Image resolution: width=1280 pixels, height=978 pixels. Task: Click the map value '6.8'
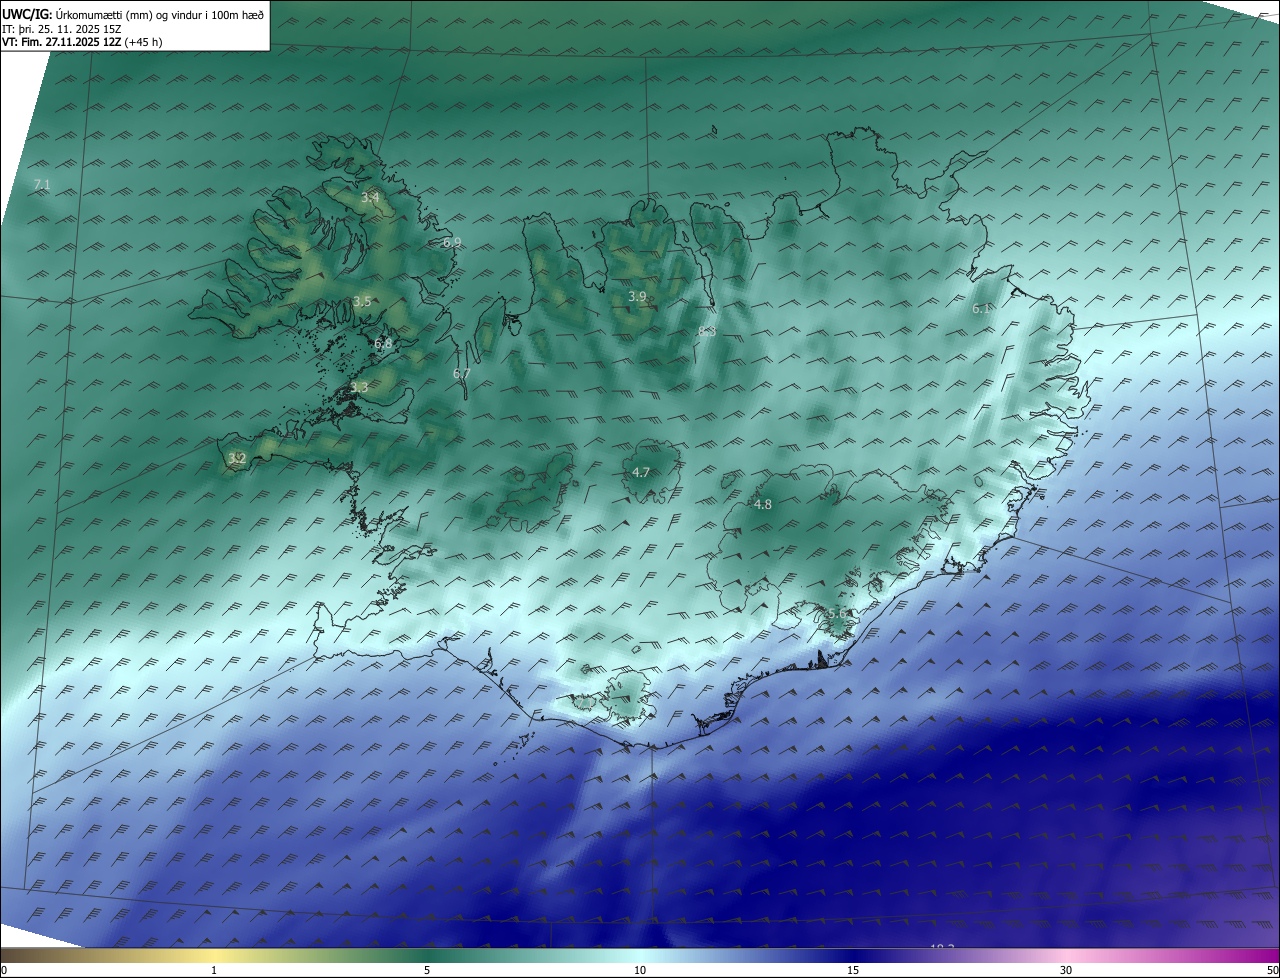(x=383, y=343)
